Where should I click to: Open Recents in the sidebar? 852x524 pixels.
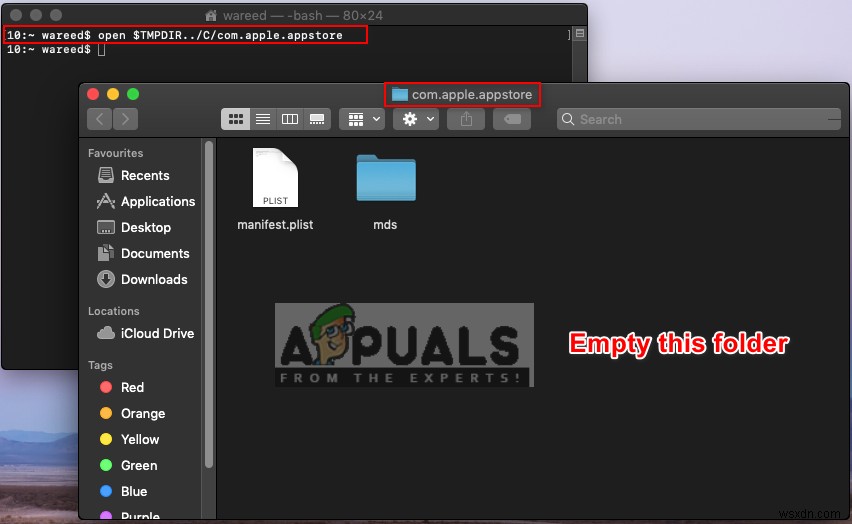pyautogui.click(x=145, y=176)
